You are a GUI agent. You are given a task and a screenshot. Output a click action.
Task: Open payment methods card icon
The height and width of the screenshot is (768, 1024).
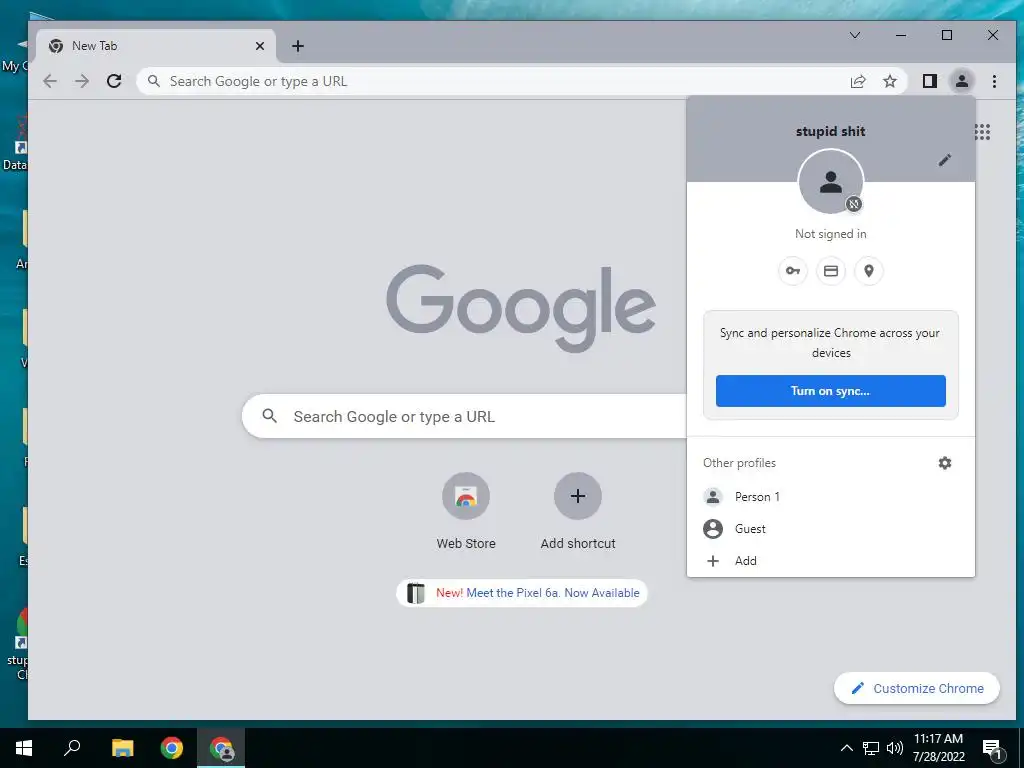coord(831,271)
